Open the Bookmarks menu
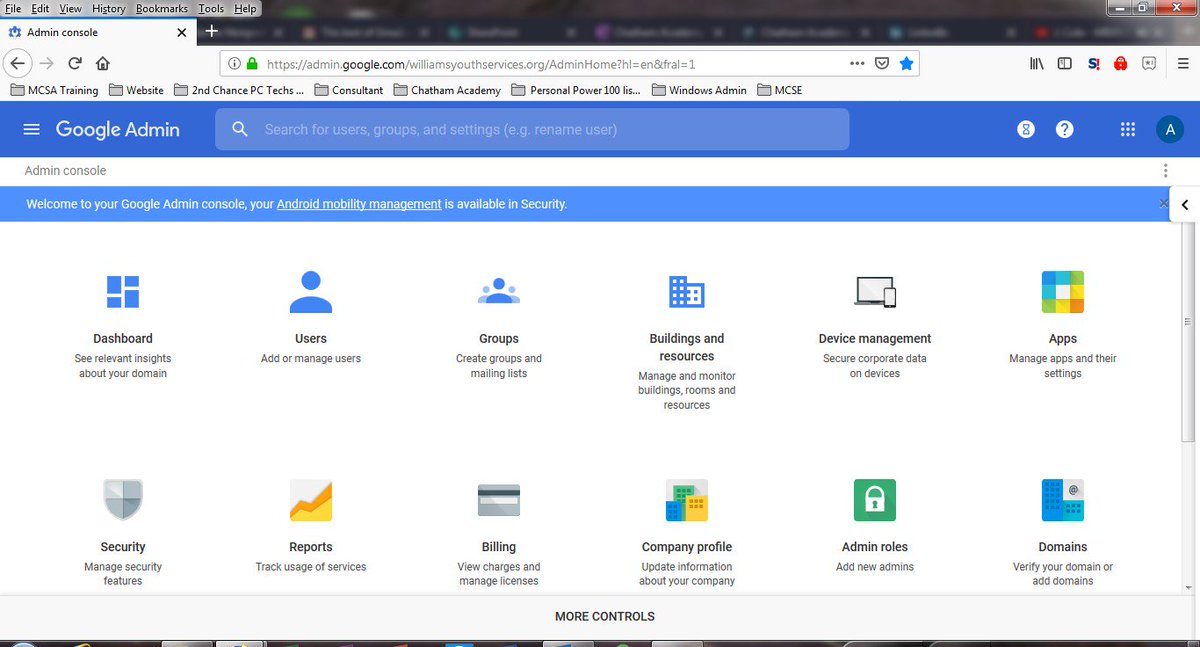1200x647 pixels. click(162, 8)
